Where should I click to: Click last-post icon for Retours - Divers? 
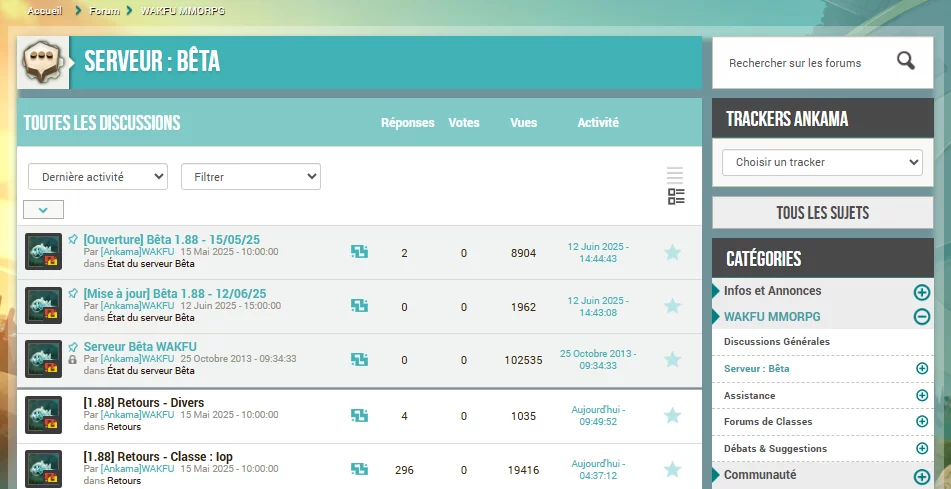359,416
